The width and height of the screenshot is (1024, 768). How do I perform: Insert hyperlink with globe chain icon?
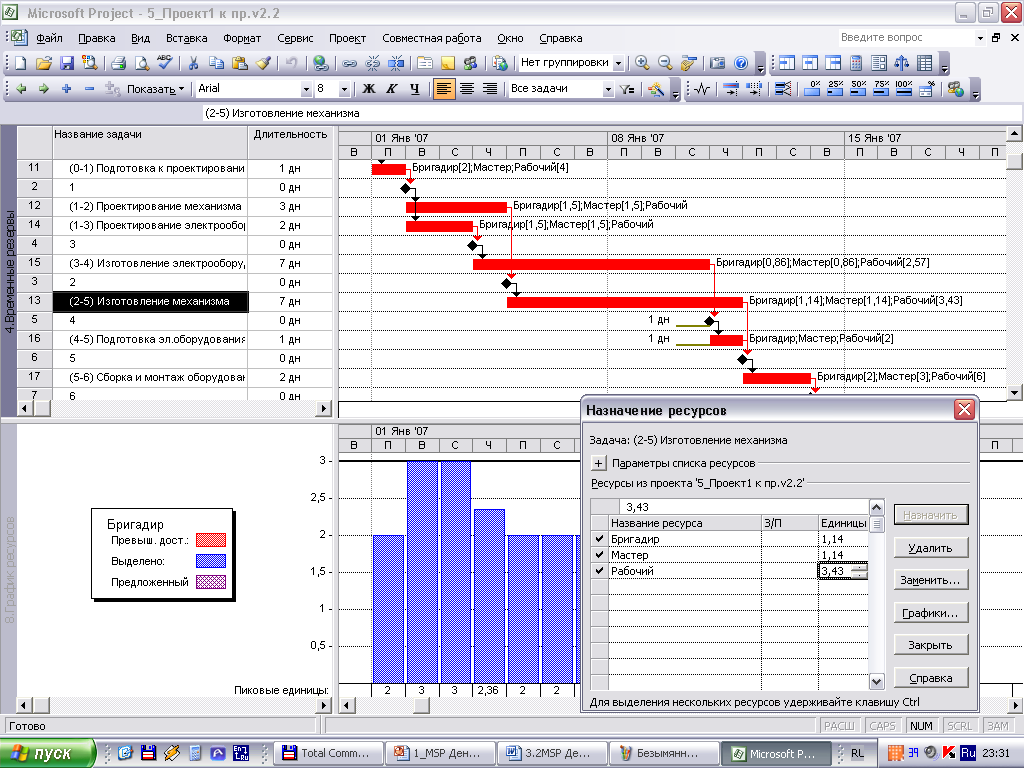coord(320,63)
